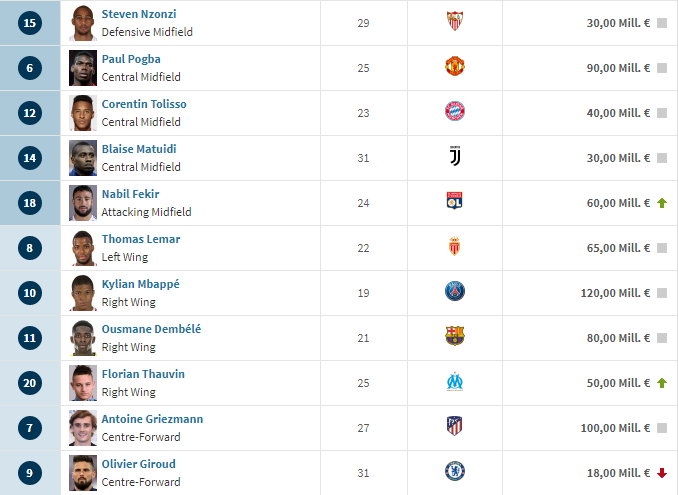Open the Bayern Munich club crest

(x=454, y=111)
